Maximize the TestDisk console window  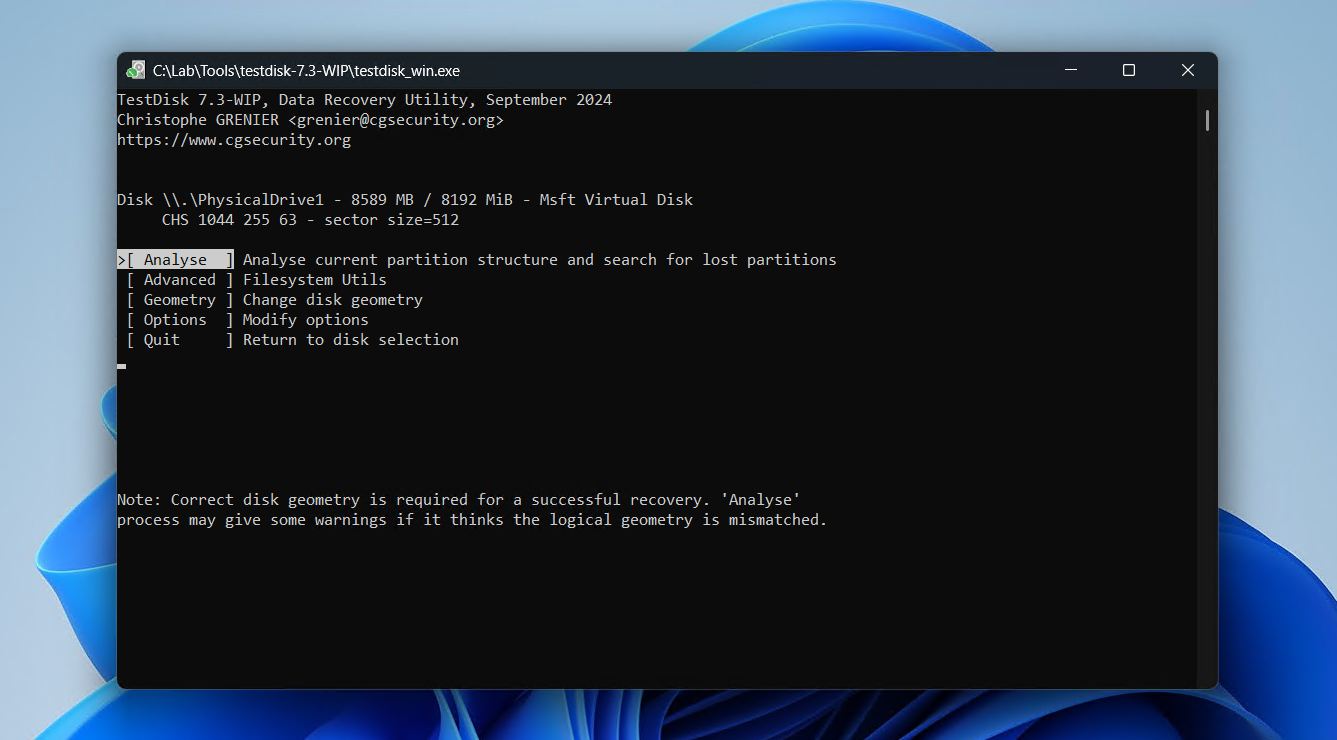coord(1129,70)
